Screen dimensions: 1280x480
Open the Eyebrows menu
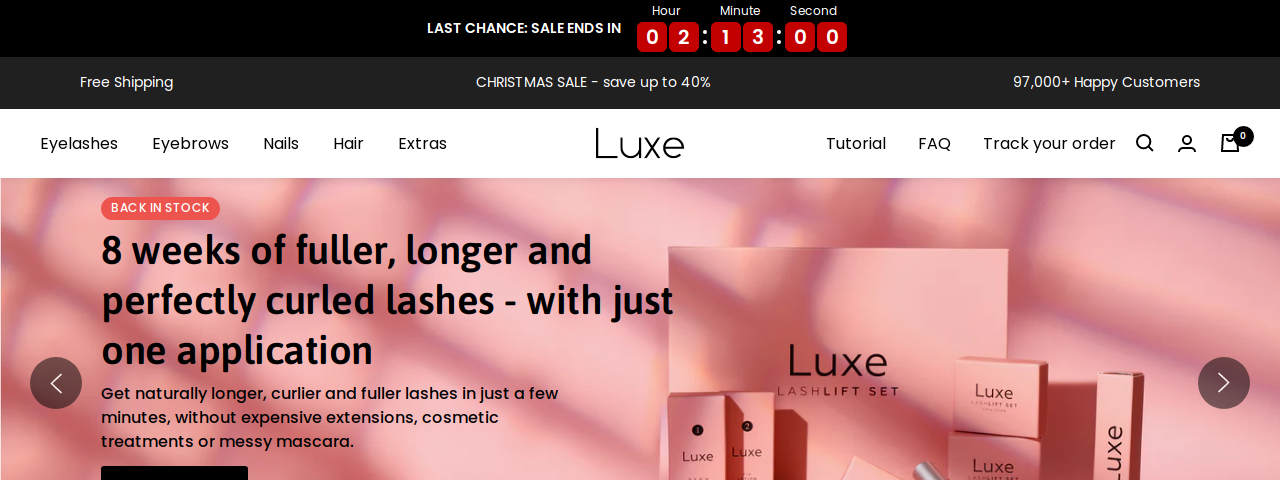[190, 143]
